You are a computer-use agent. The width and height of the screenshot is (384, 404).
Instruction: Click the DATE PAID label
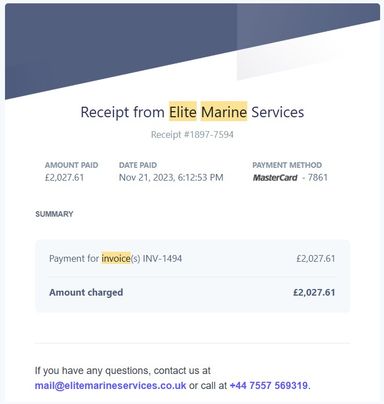(138, 165)
